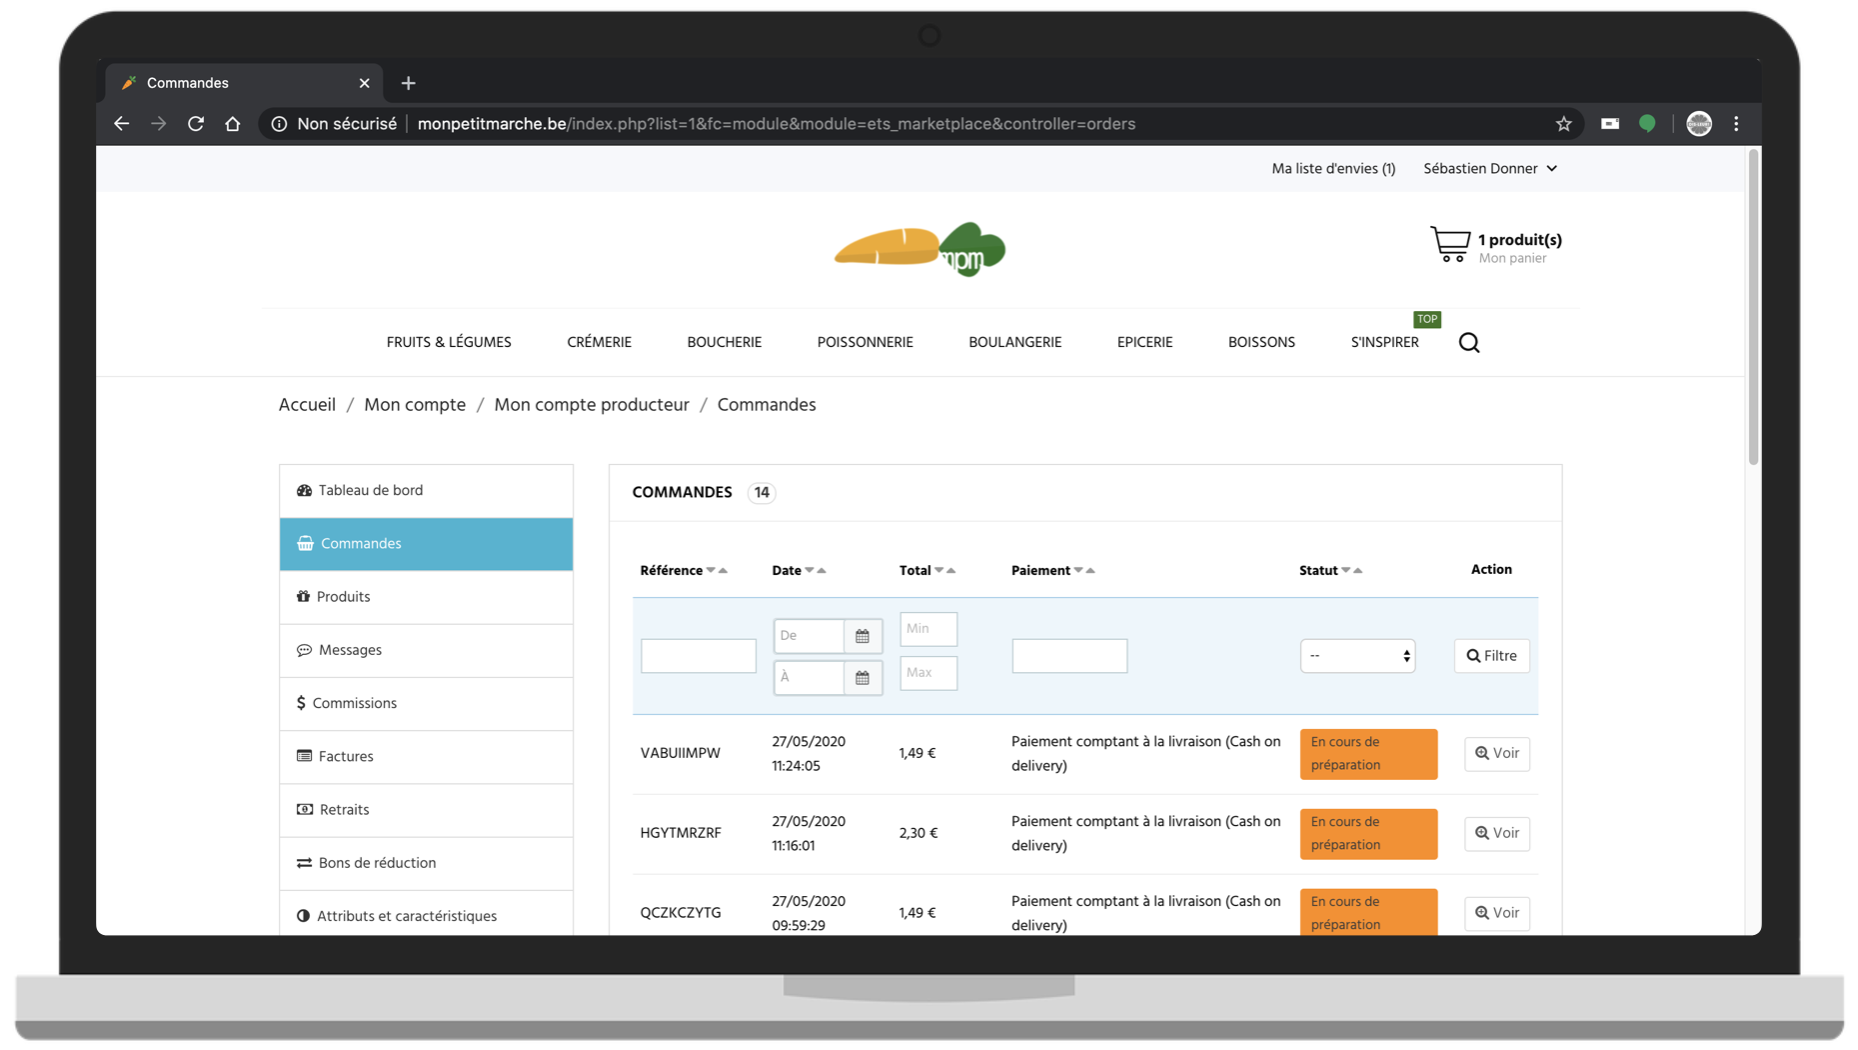Screen dimensions: 1858x1050
Task: Open Produits in the sidebar
Action: point(426,597)
